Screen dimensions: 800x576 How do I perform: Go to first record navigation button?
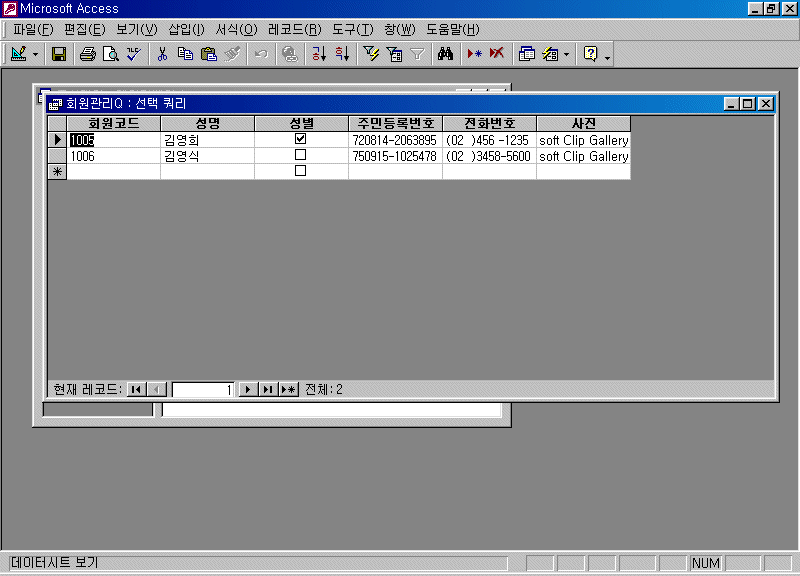point(136,390)
